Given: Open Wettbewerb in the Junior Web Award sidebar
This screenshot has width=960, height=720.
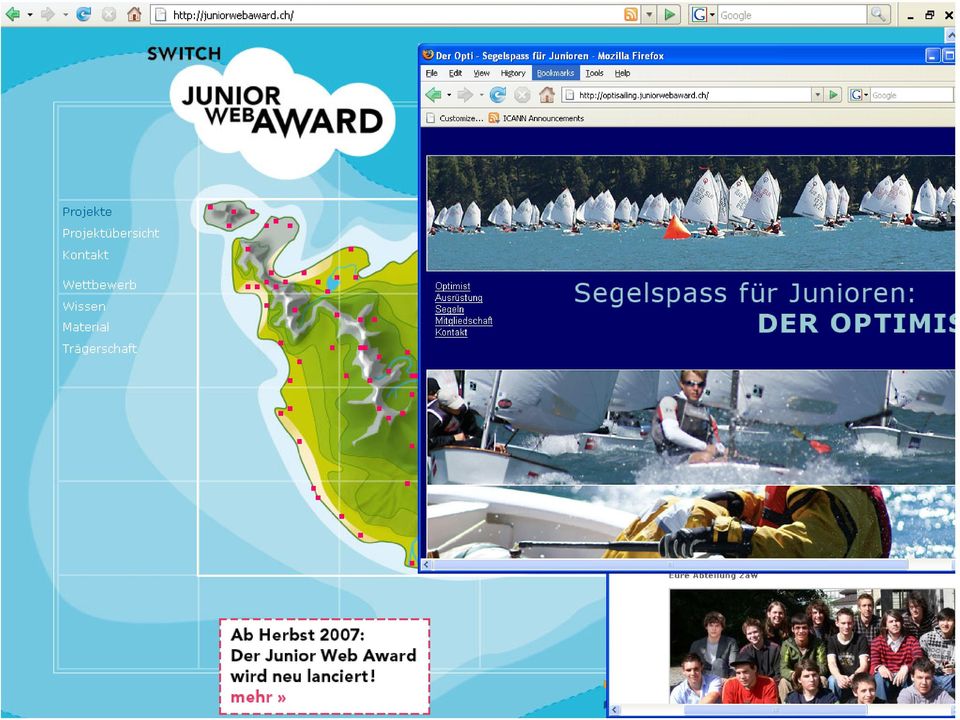Looking at the screenshot, I should pos(99,285).
